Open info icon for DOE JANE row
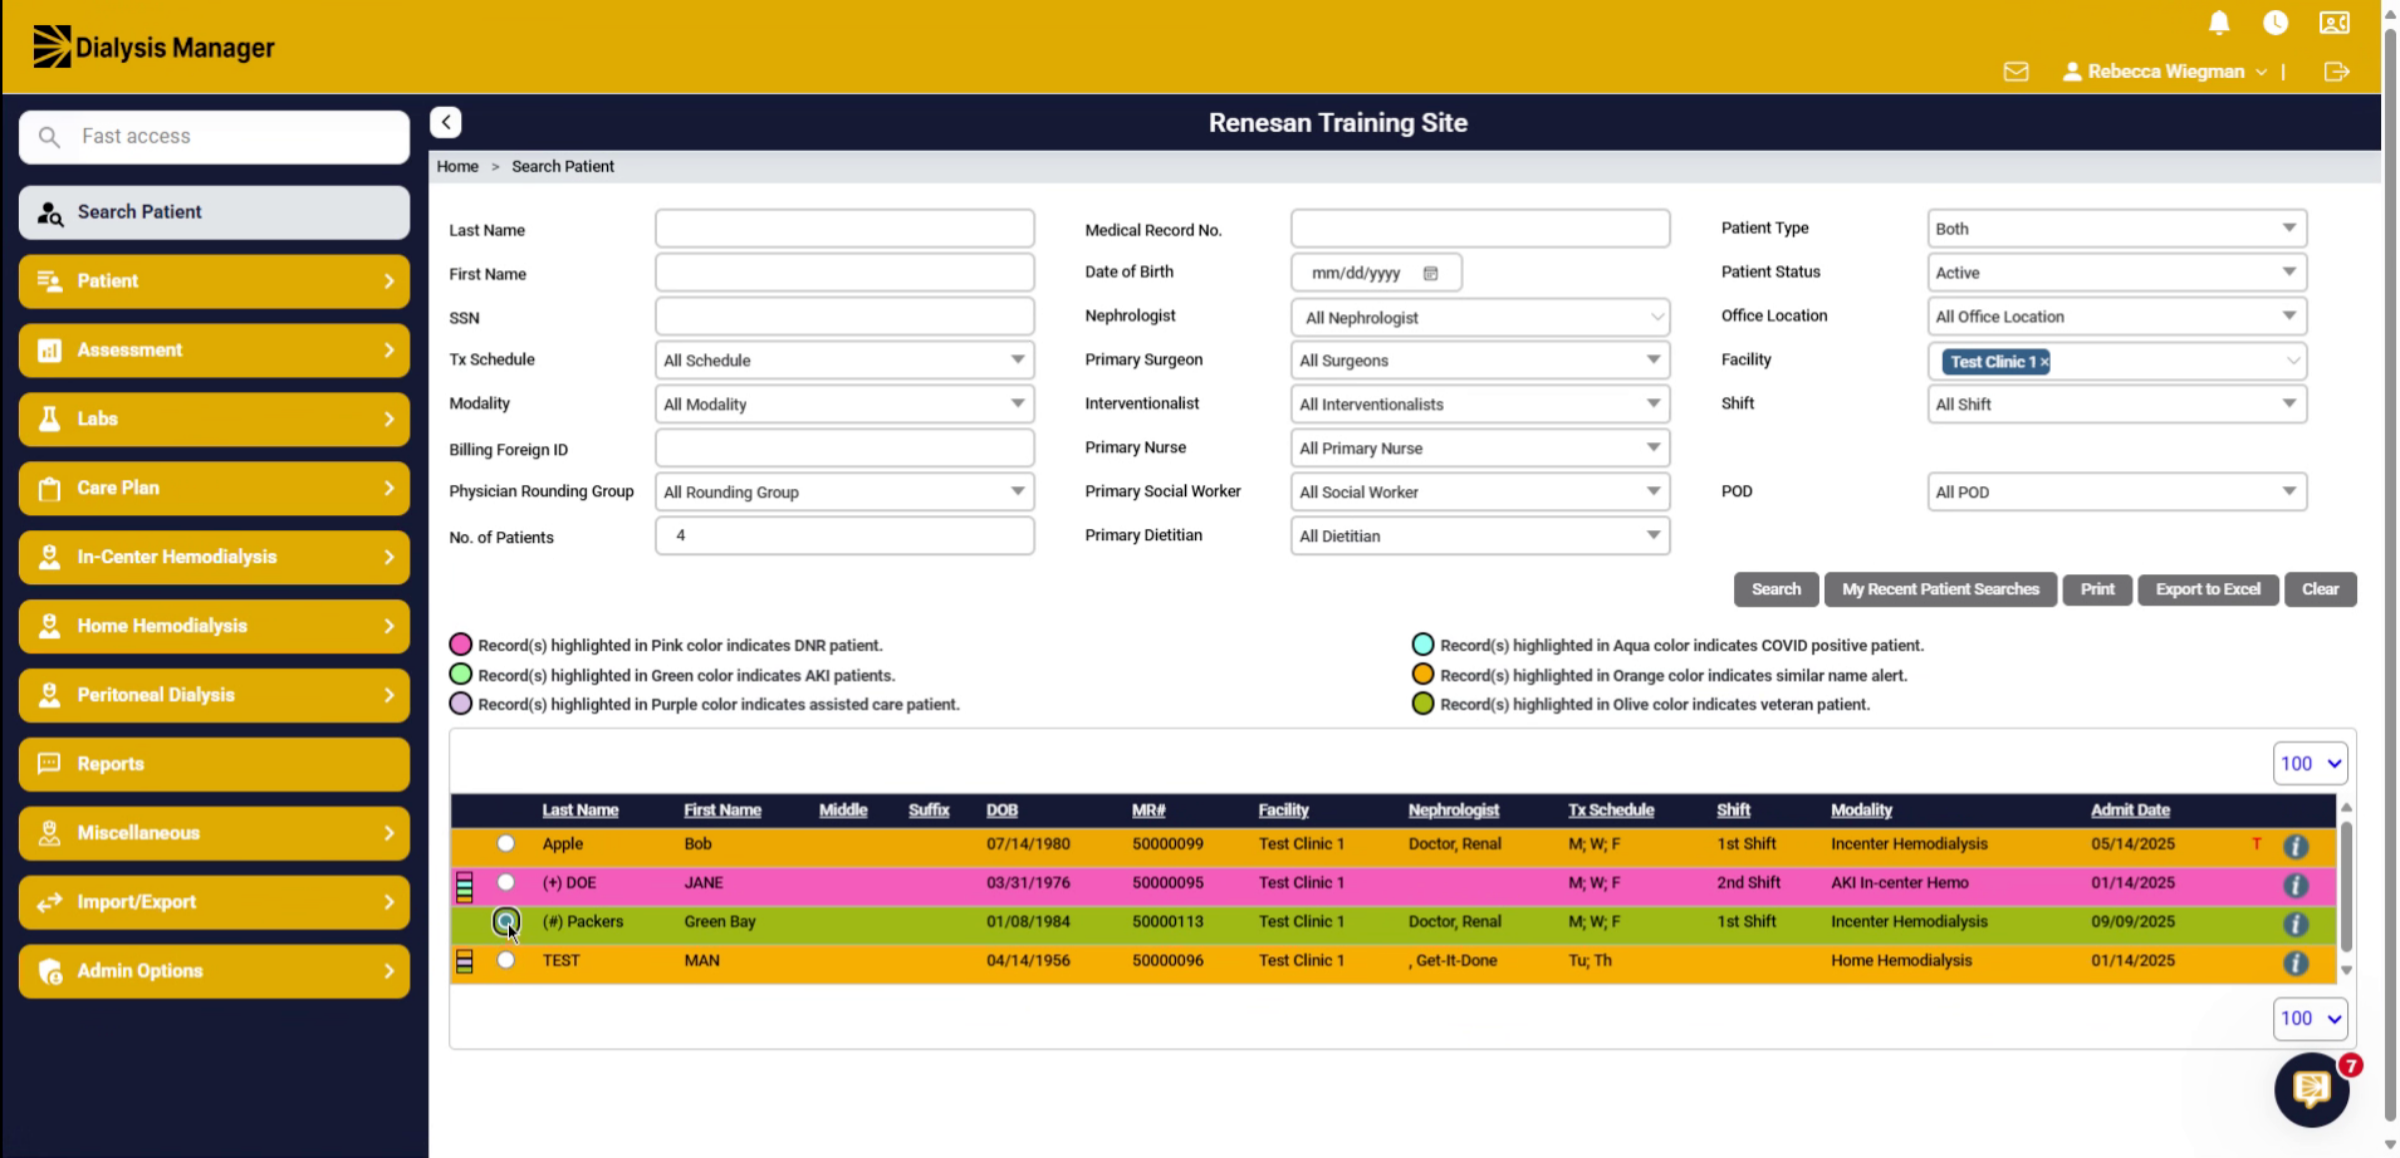The image size is (2400, 1158). coord(2295,885)
